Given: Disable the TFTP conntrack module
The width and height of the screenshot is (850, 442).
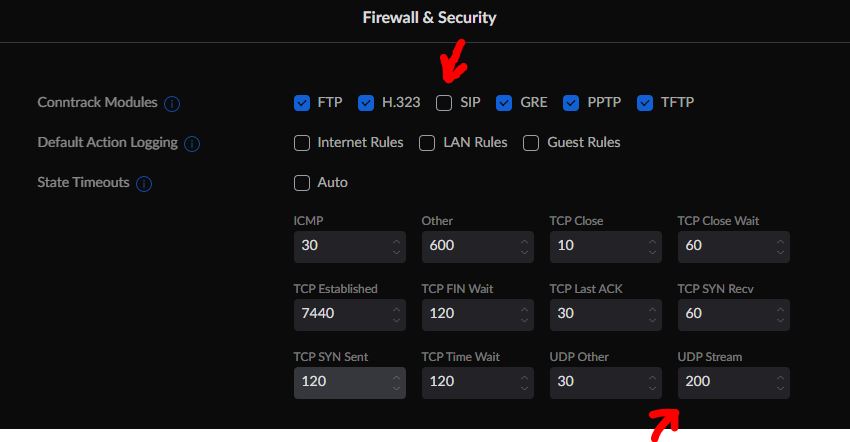Looking at the screenshot, I should point(645,102).
